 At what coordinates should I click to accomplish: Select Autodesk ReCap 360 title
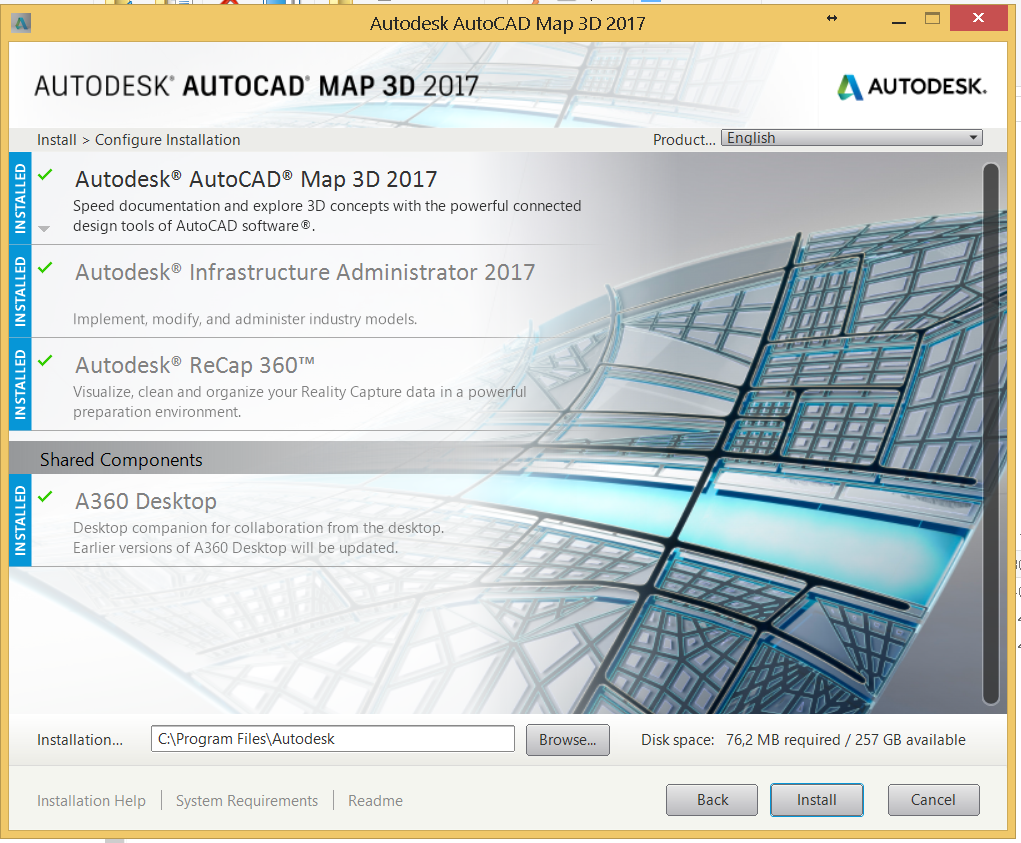195,365
